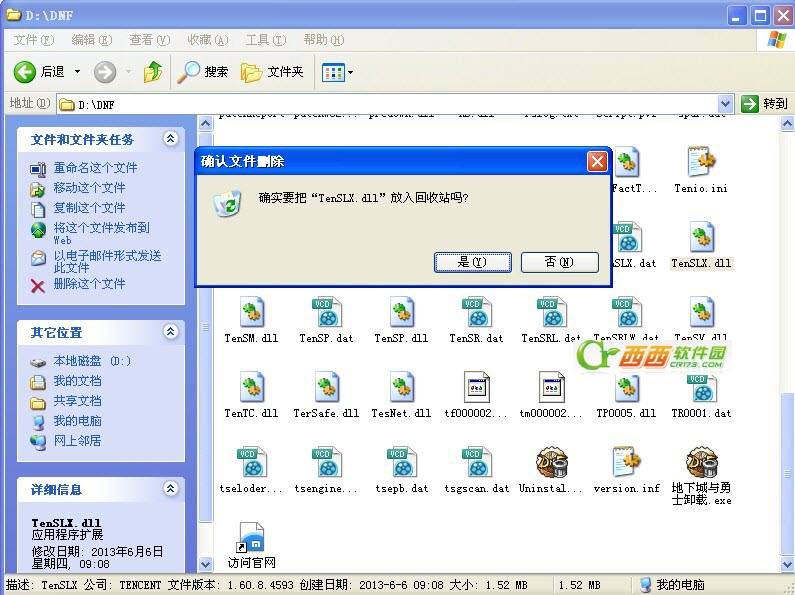Click file list scrollbar down arrow

(x=786, y=564)
